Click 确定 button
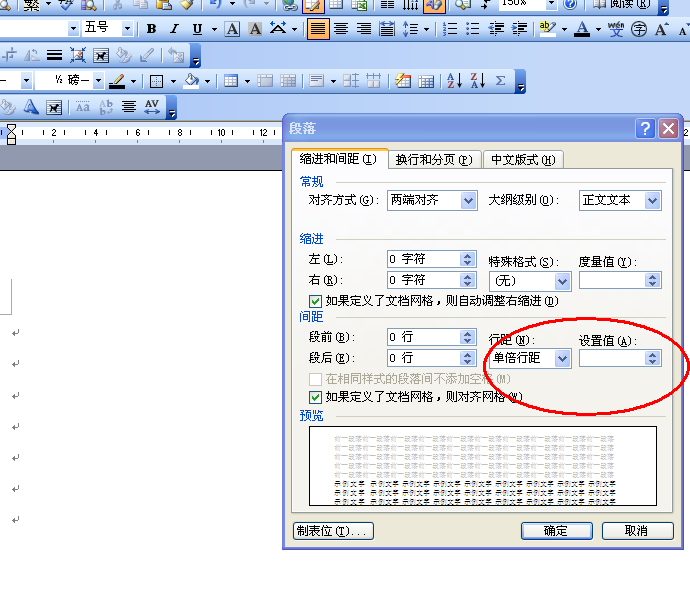The image size is (690, 600). point(556,531)
